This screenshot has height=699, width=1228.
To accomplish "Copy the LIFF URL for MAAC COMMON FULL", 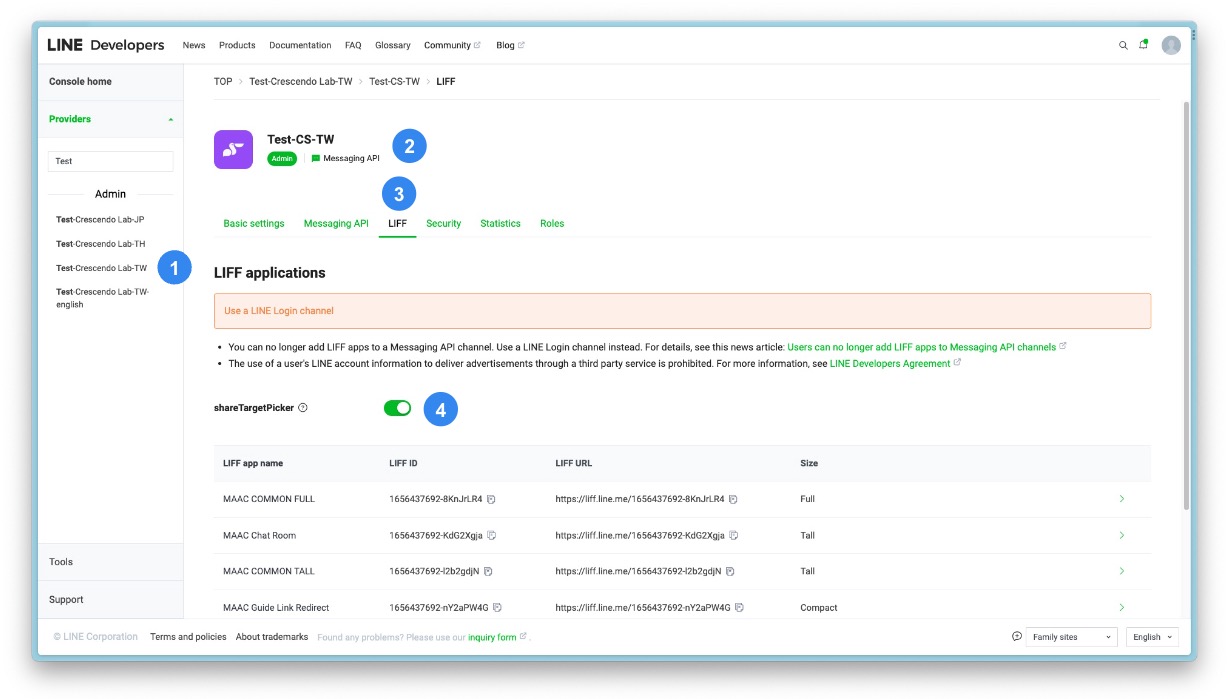I will tap(734, 499).
